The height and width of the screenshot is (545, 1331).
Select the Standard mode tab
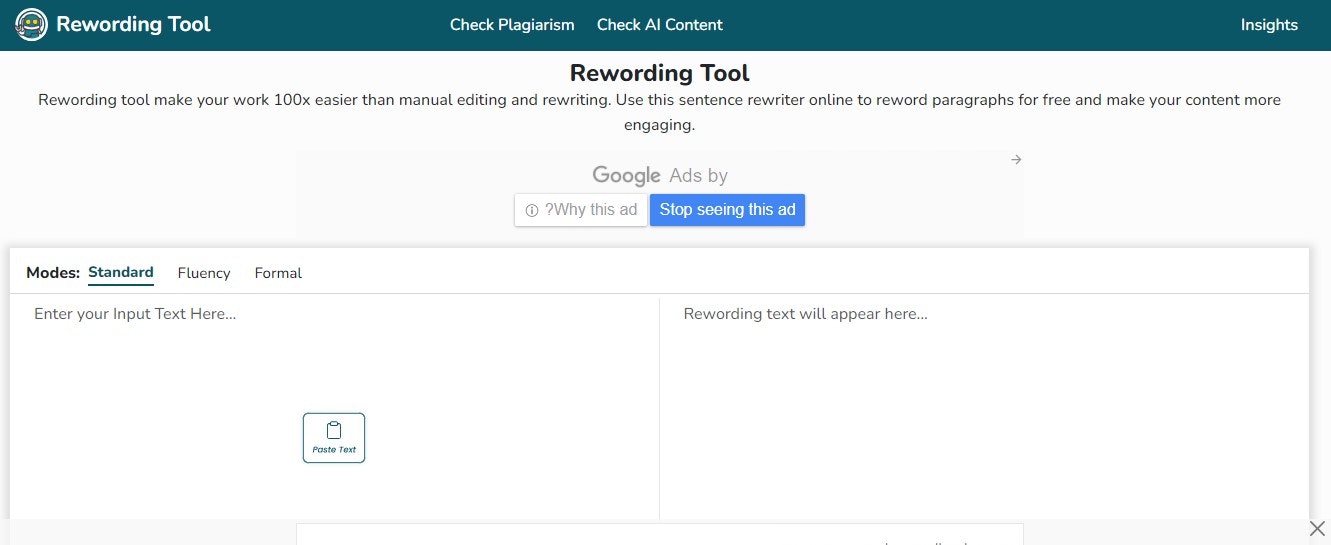(121, 273)
